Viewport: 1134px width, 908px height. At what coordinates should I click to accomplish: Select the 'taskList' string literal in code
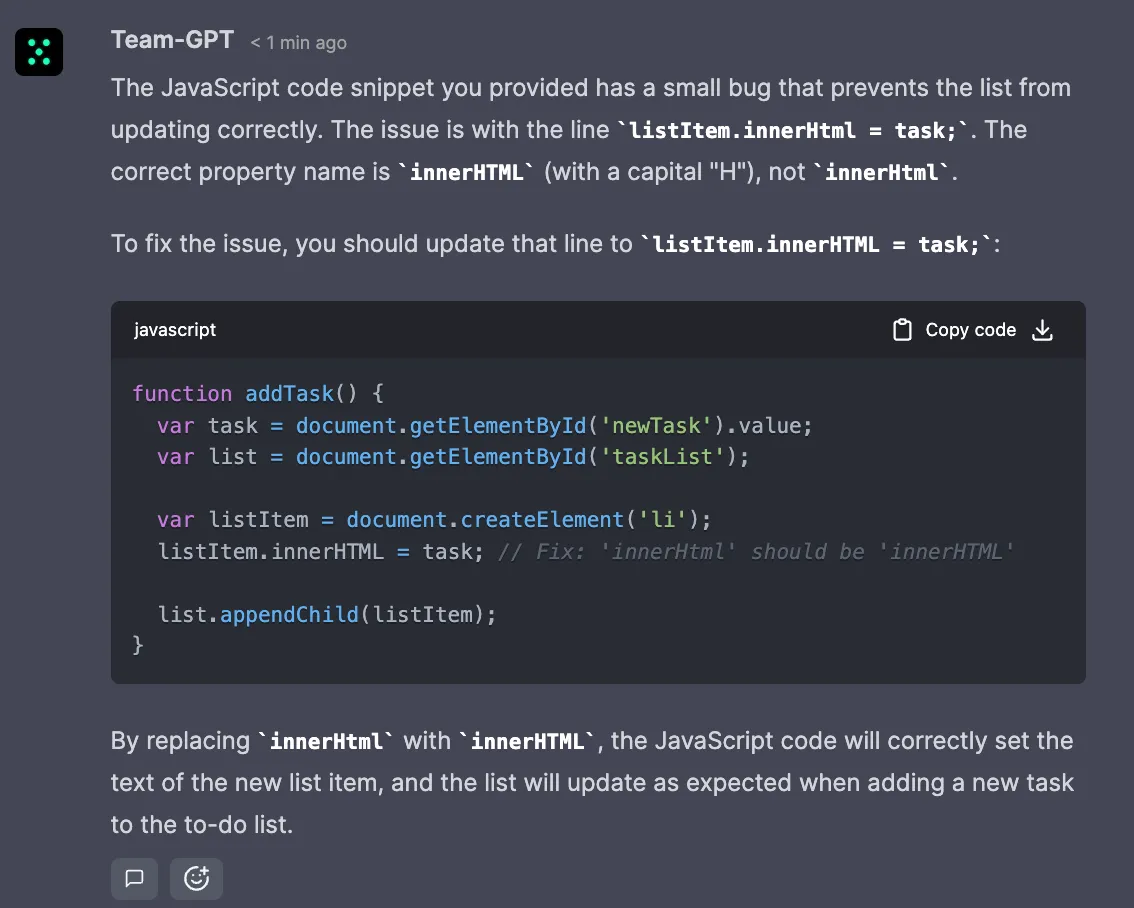click(661, 456)
